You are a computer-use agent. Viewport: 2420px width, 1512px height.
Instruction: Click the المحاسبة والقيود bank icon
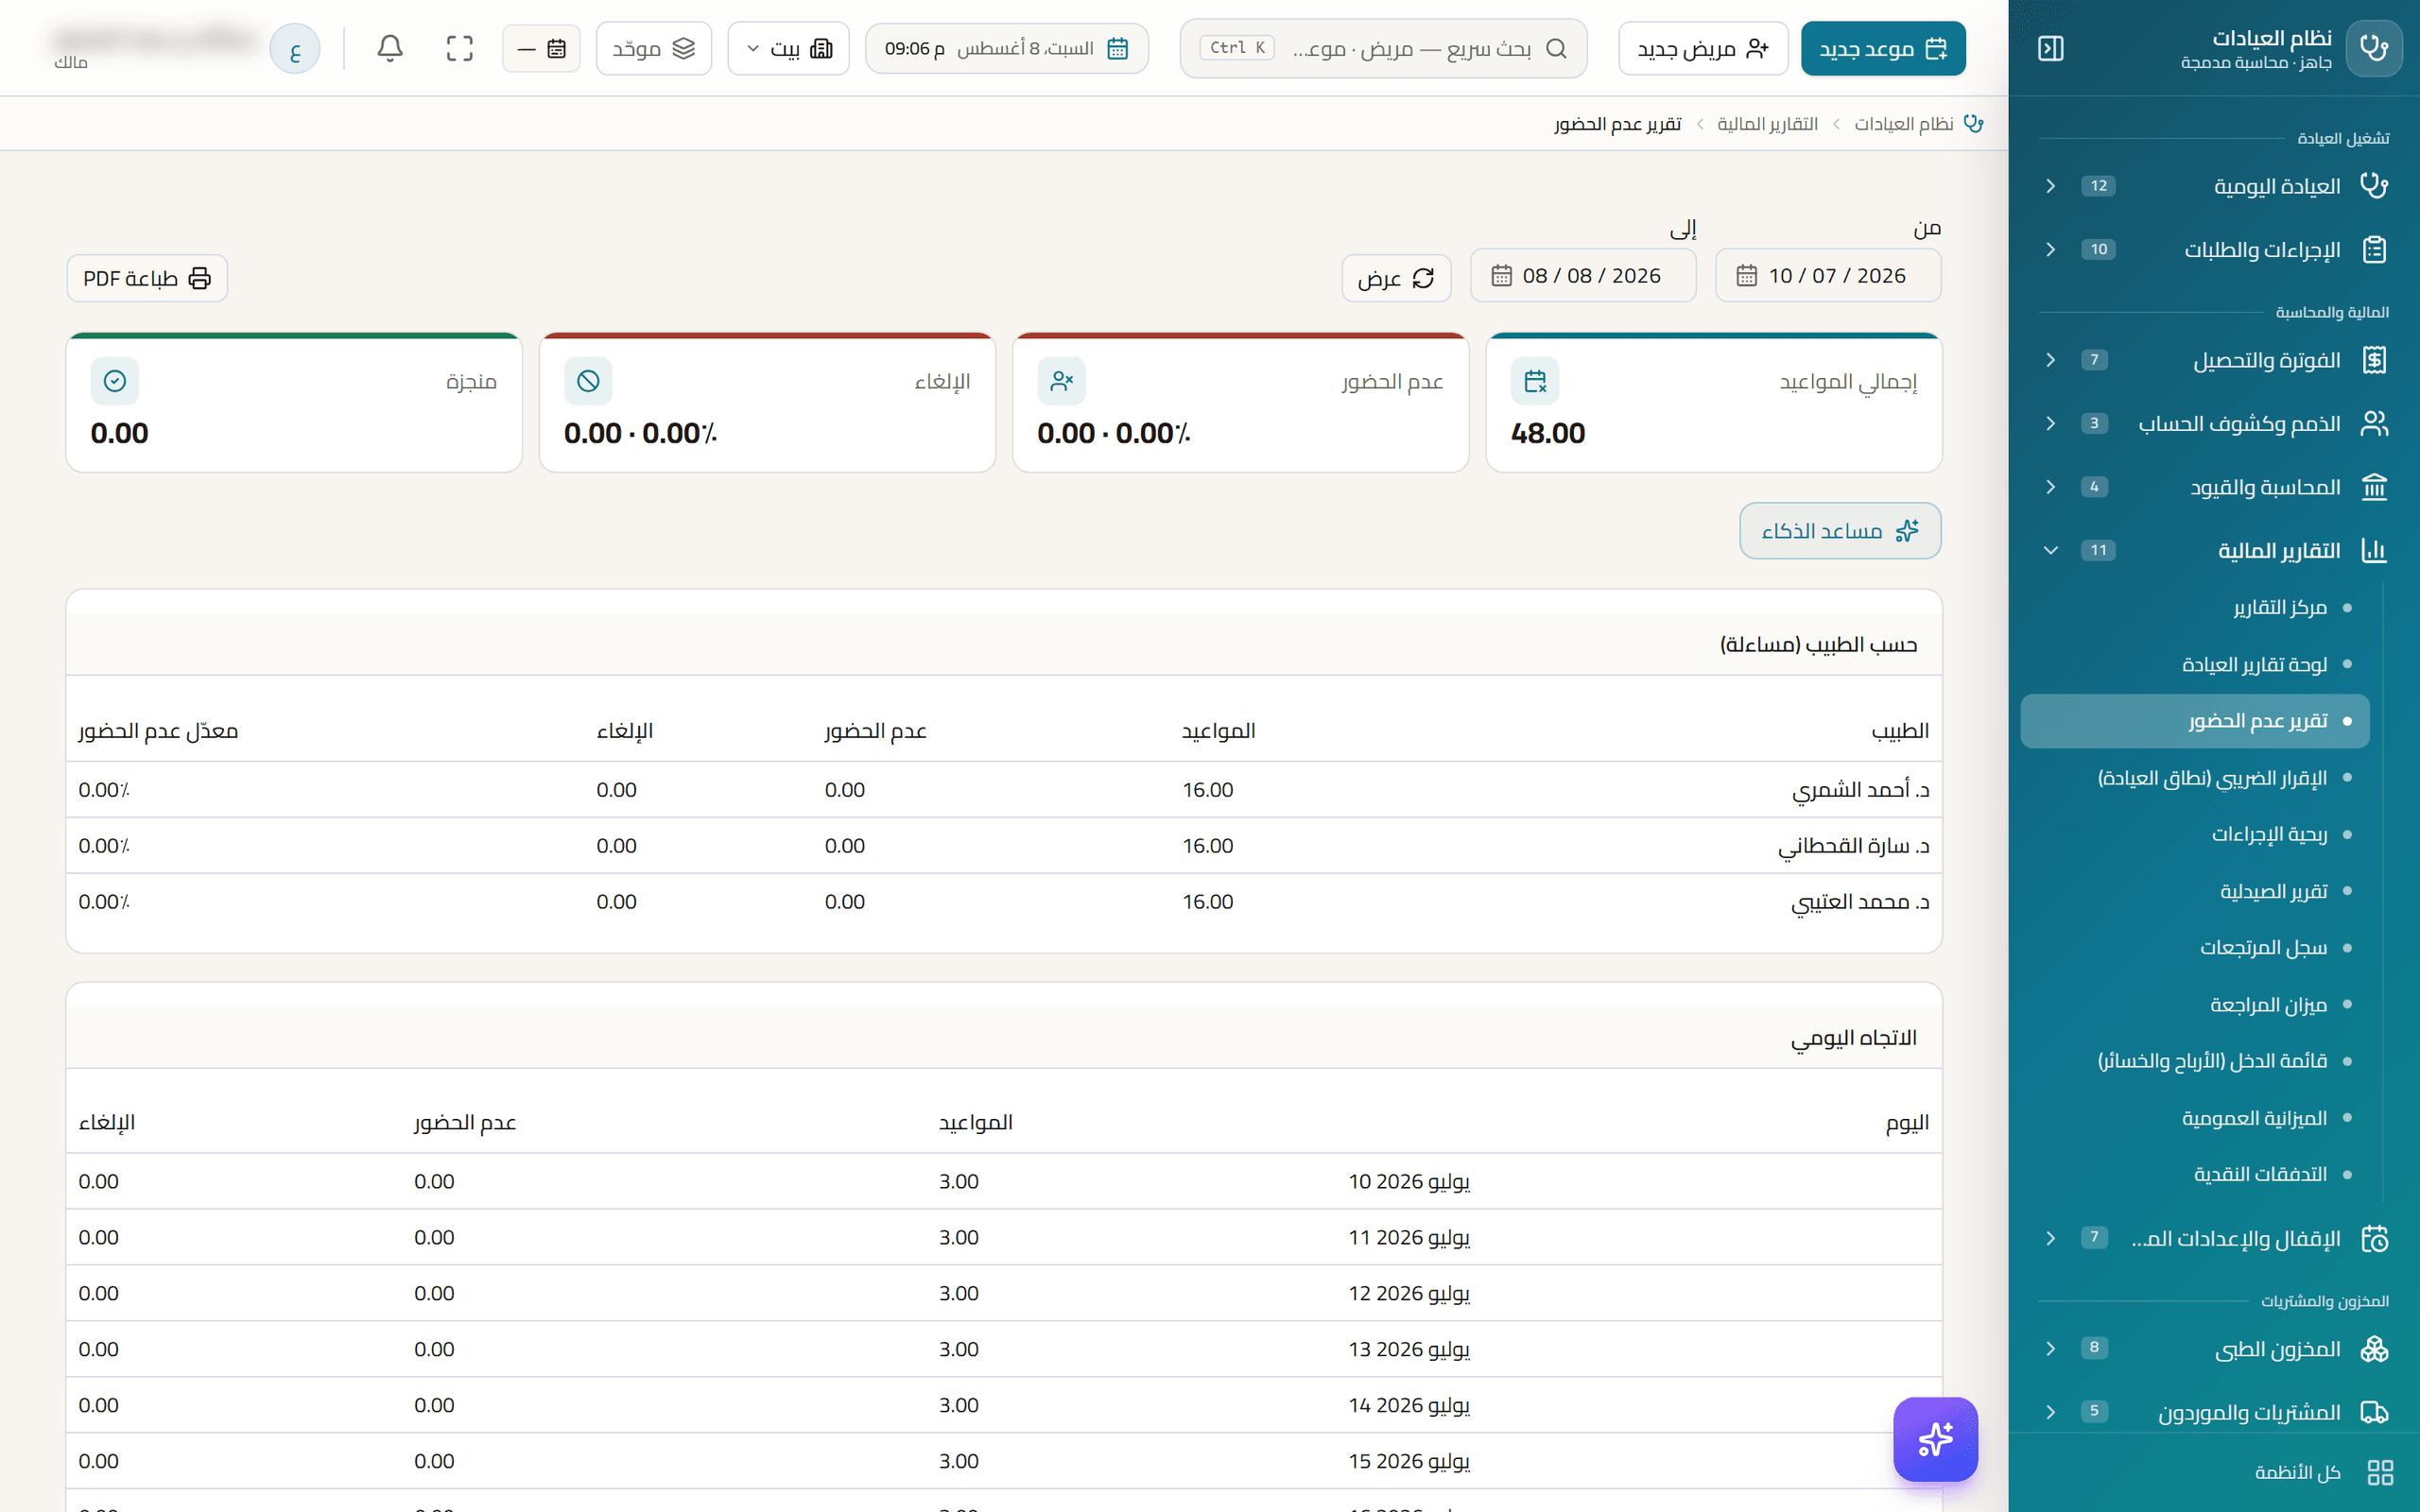coord(2374,487)
